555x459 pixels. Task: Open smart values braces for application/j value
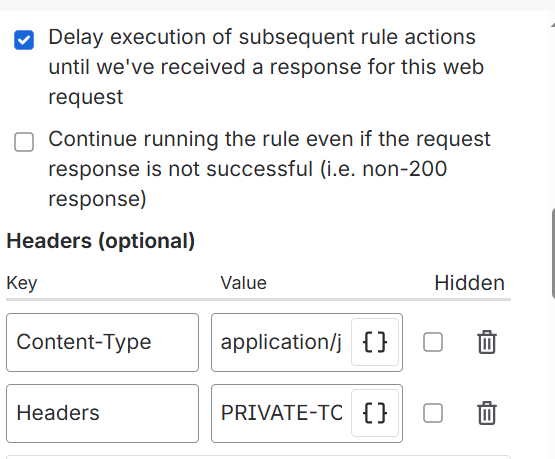pyautogui.click(x=375, y=342)
